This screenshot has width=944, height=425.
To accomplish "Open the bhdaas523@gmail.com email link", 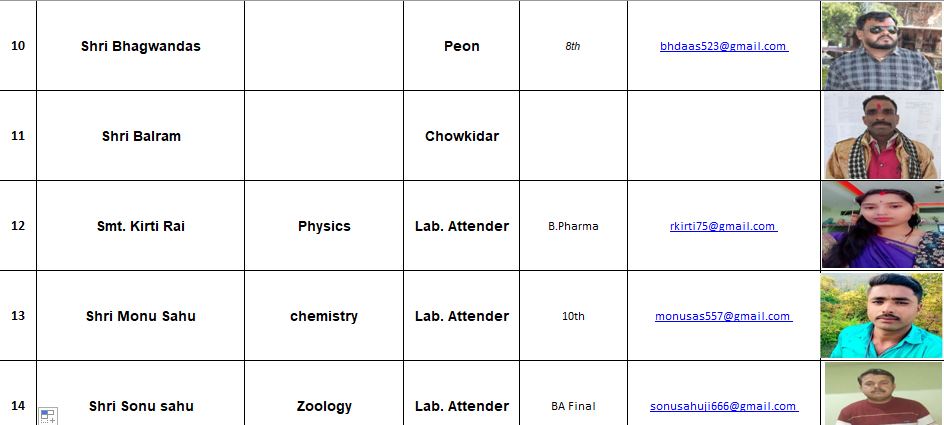I will (723, 46).
